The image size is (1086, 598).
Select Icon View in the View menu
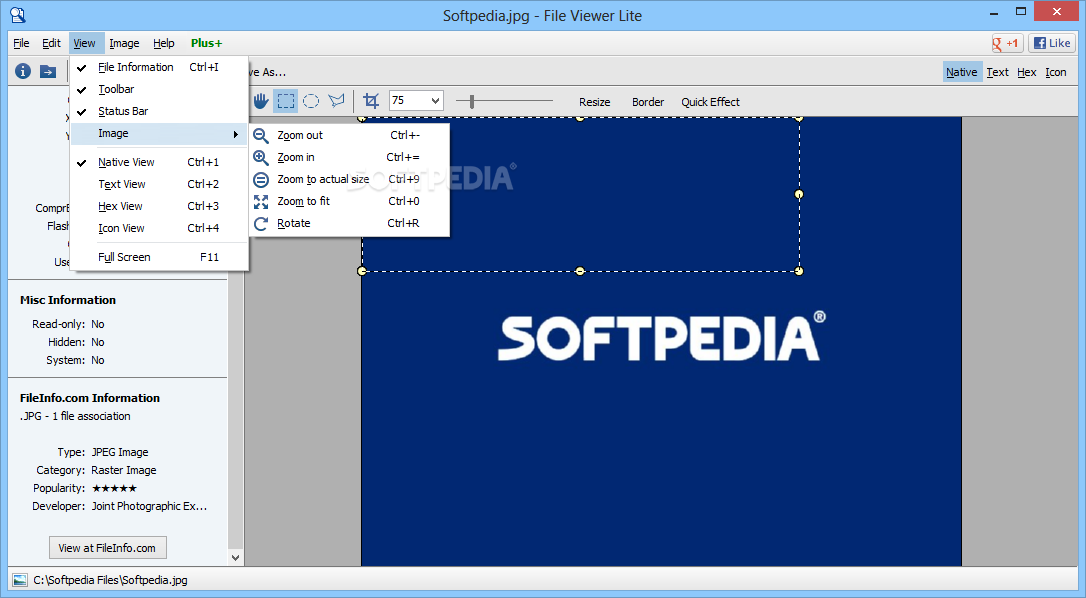coord(159,229)
